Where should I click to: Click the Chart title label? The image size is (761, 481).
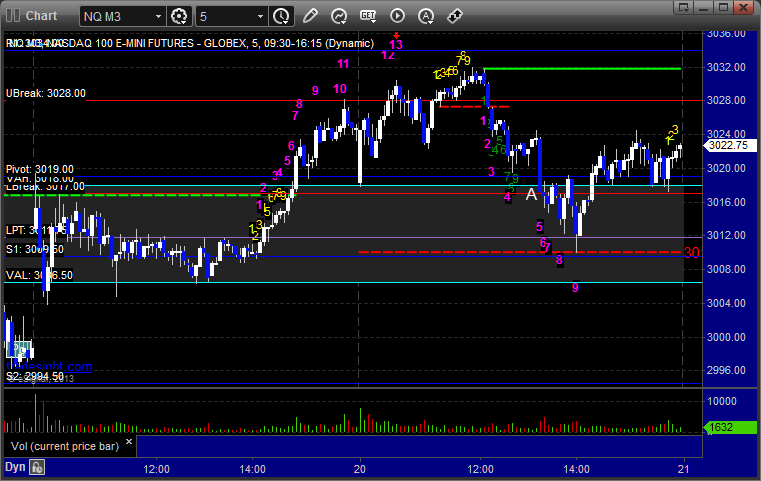point(41,16)
